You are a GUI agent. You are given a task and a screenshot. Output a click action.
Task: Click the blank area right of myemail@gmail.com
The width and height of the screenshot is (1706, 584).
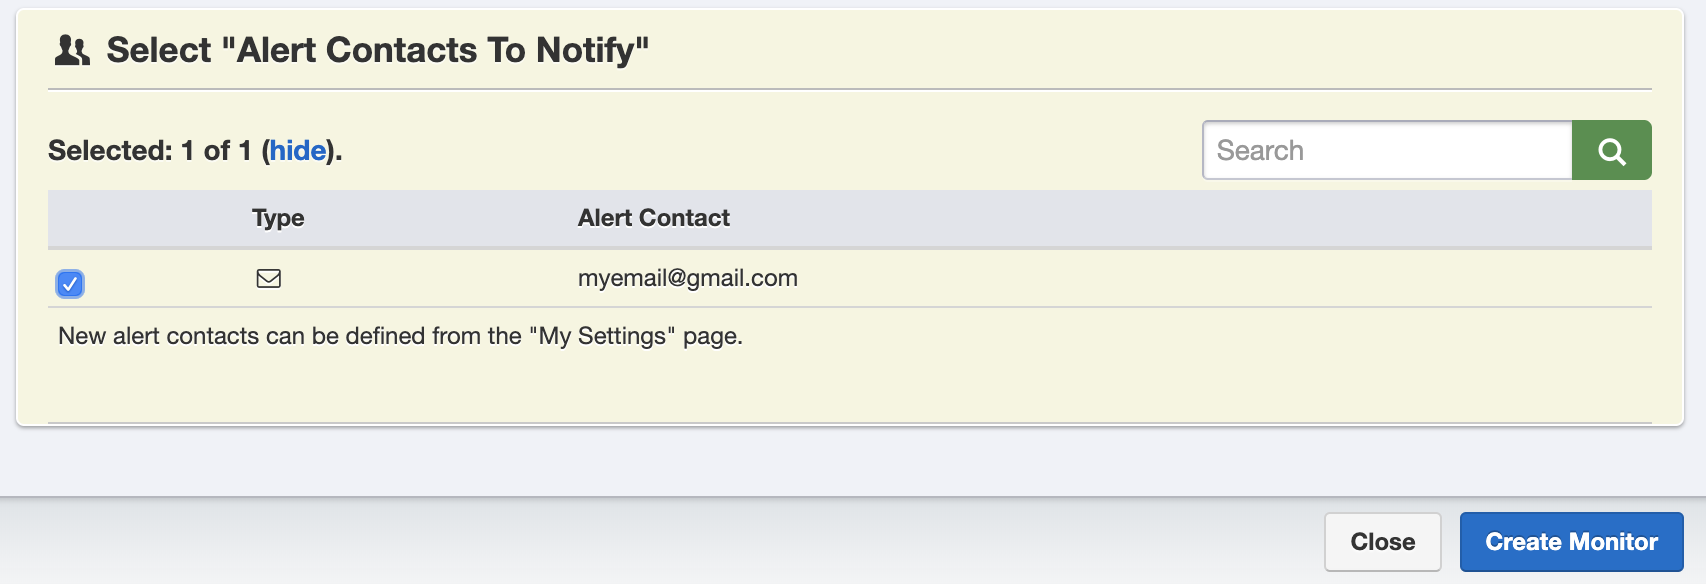[1220, 278]
